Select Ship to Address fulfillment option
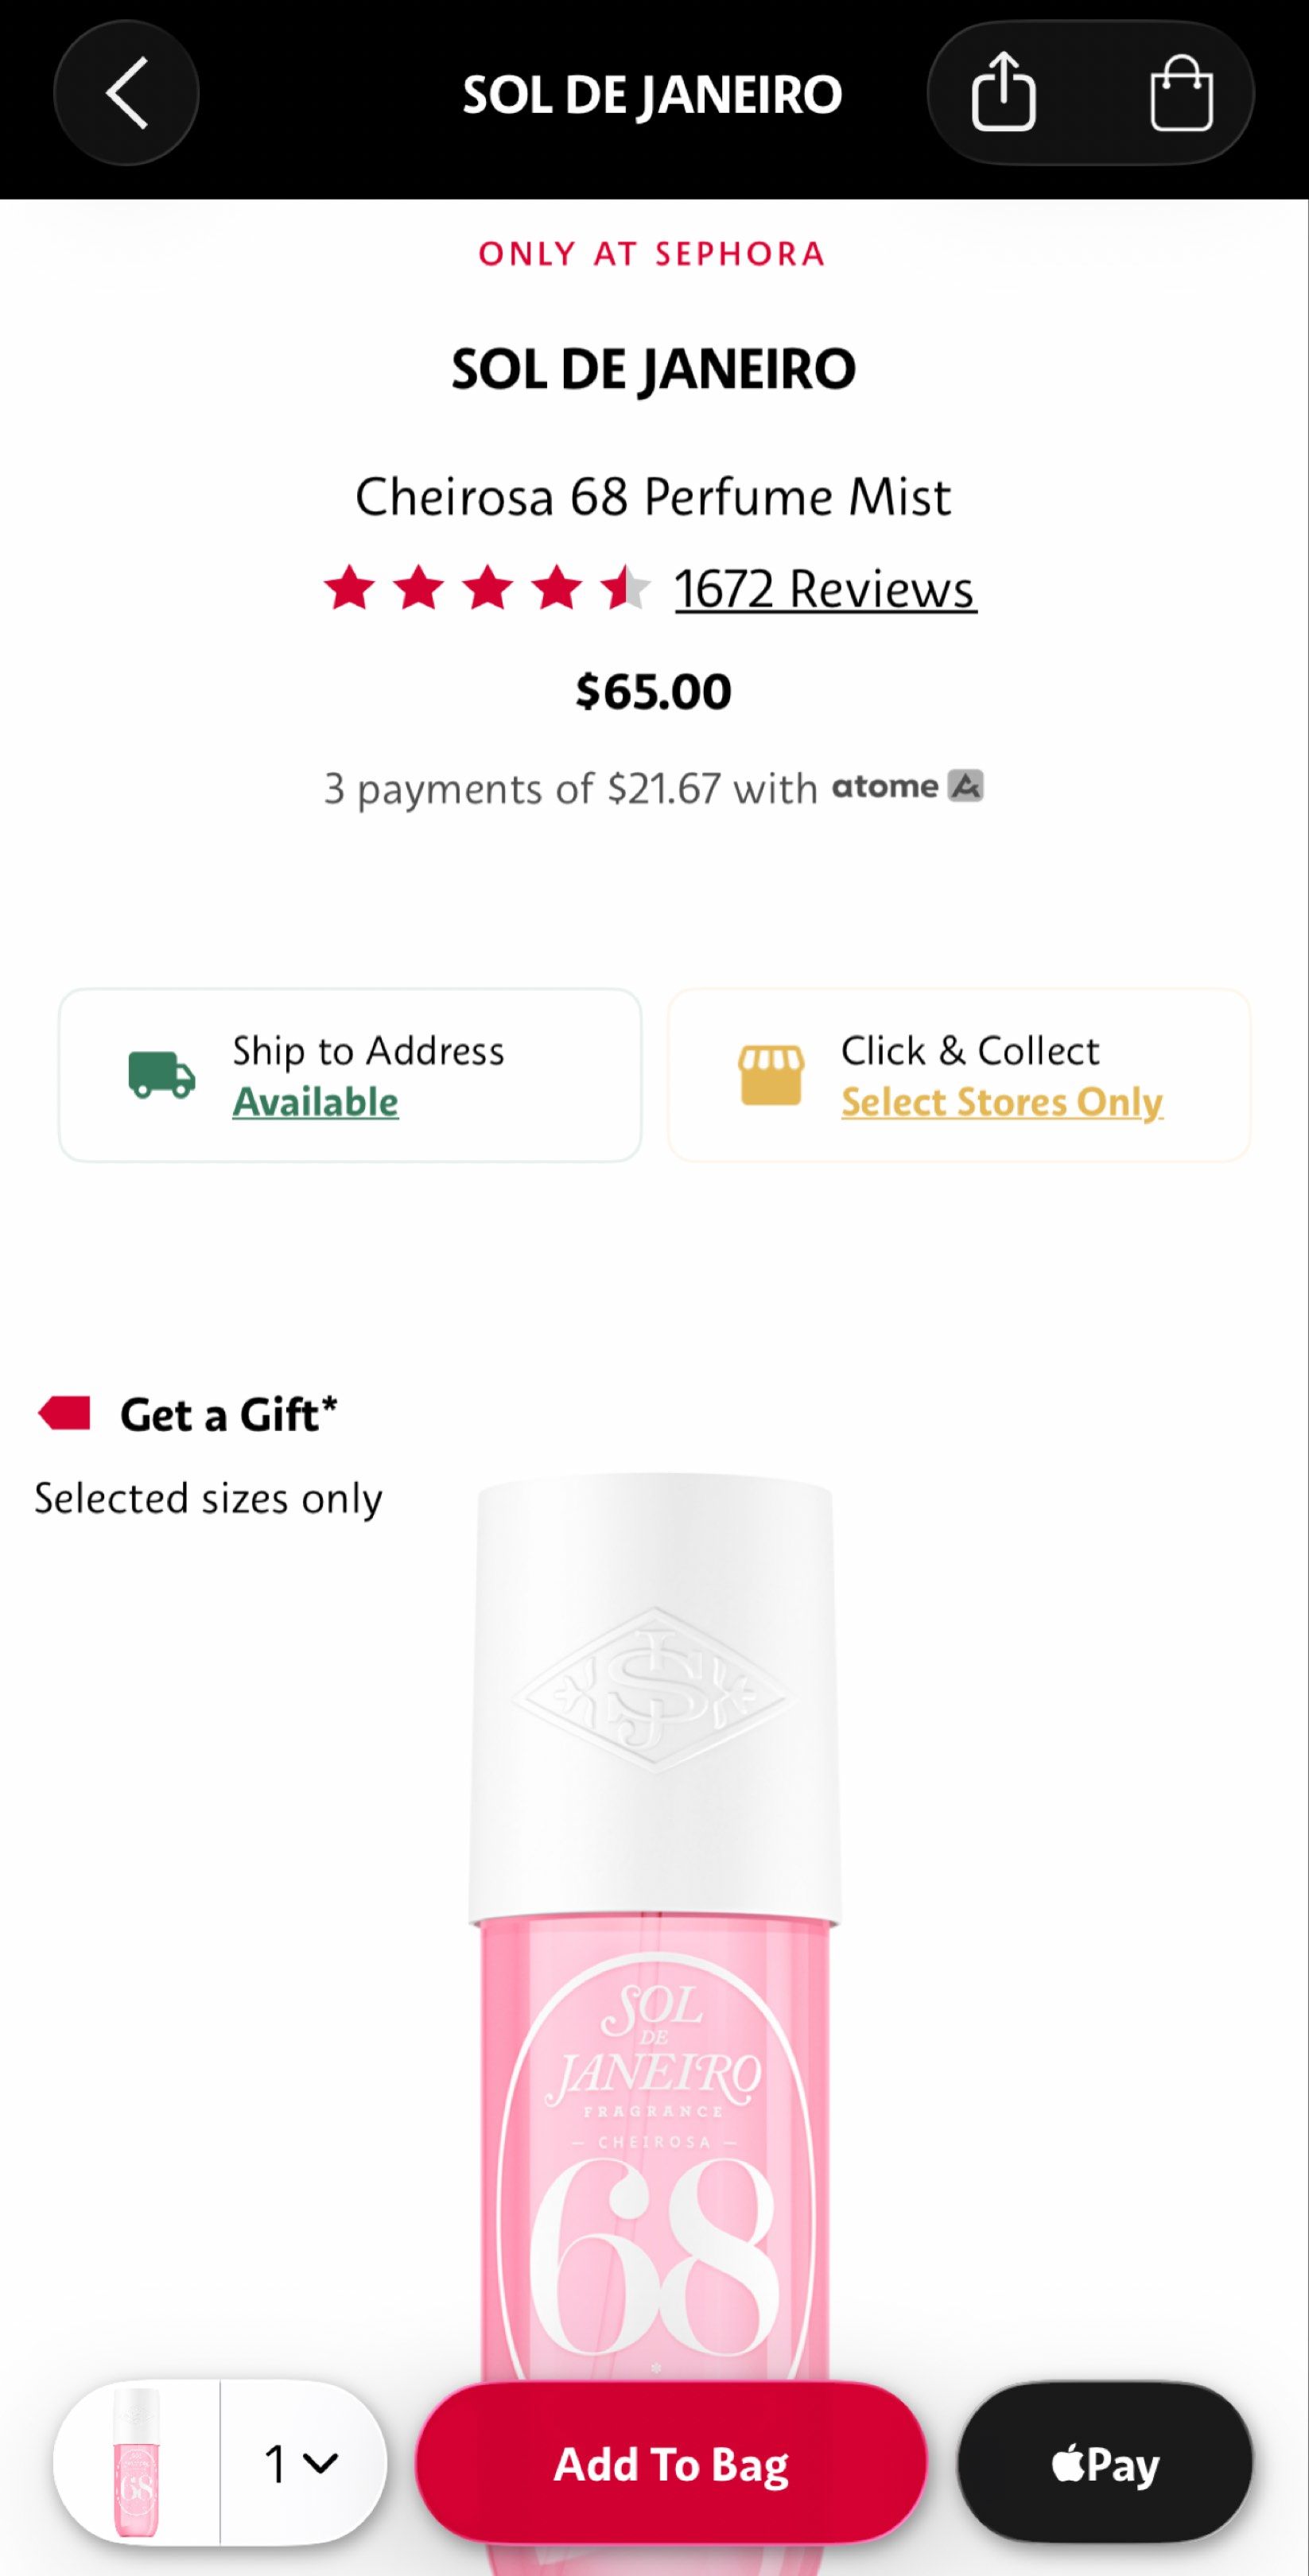The width and height of the screenshot is (1309, 2576). point(350,1077)
